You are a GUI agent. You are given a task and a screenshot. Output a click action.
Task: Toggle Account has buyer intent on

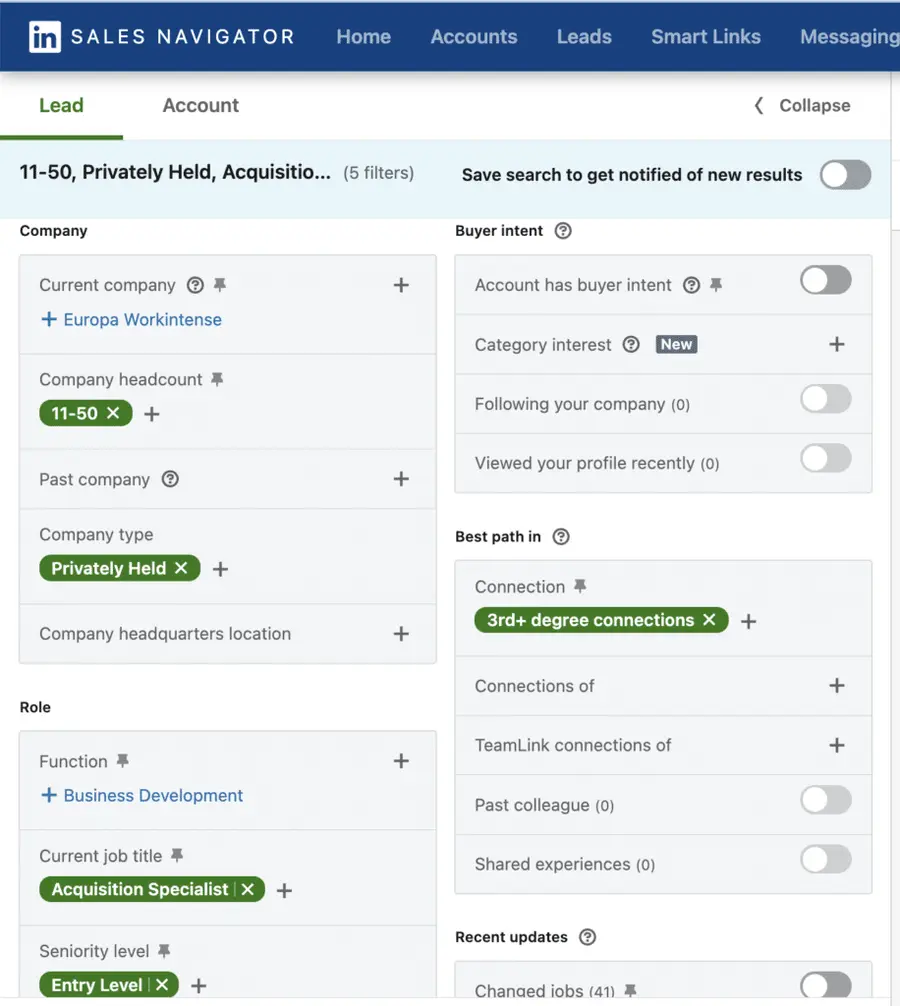825,280
